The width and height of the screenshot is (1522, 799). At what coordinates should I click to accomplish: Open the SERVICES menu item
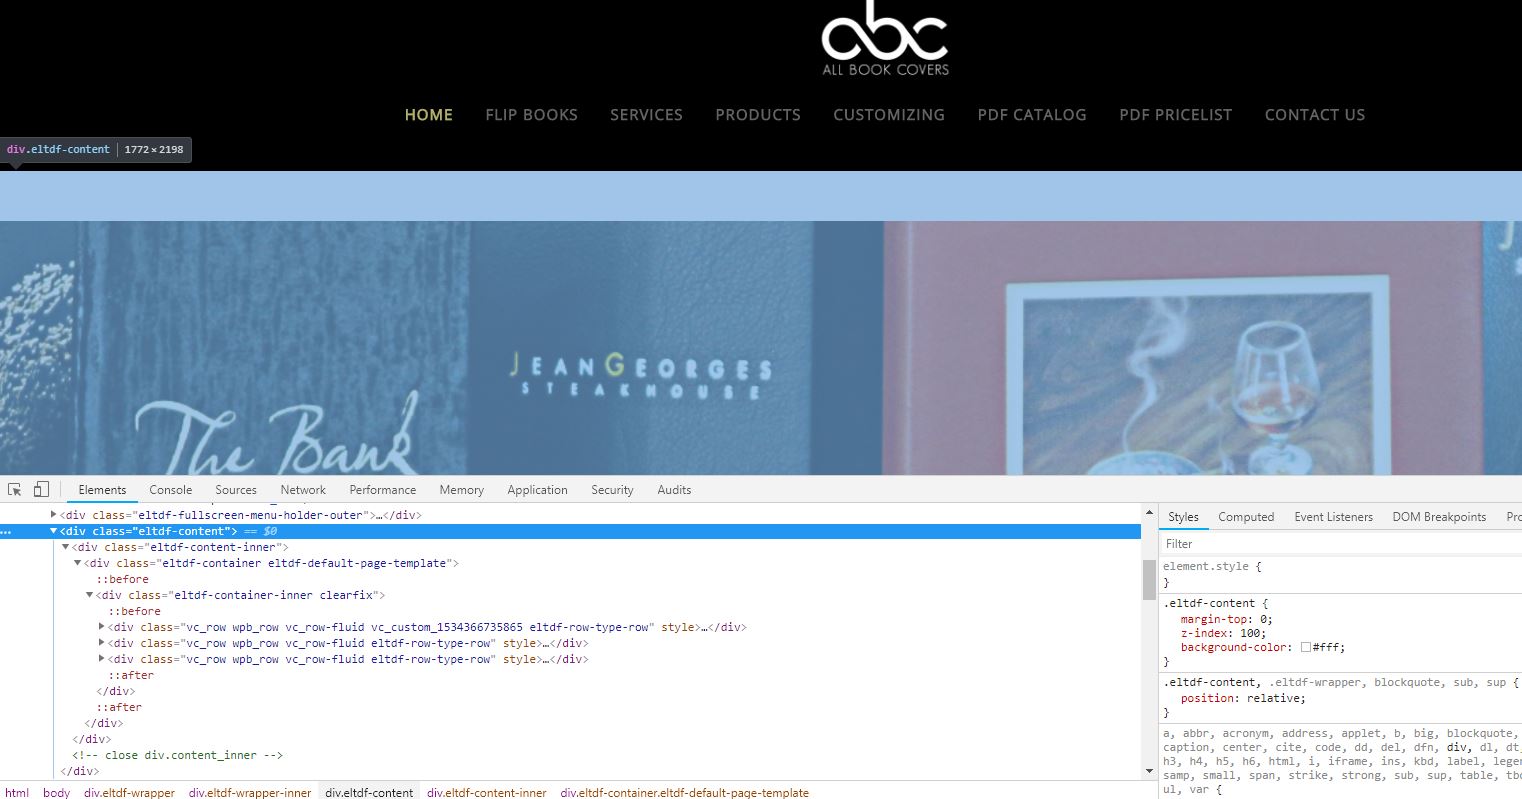[646, 115]
